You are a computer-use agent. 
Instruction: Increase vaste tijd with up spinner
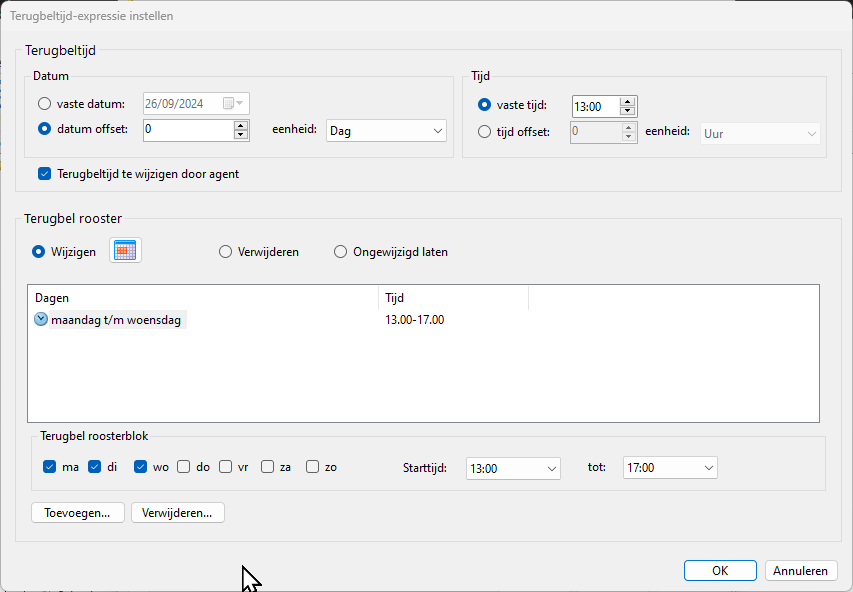click(x=627, y=102)
